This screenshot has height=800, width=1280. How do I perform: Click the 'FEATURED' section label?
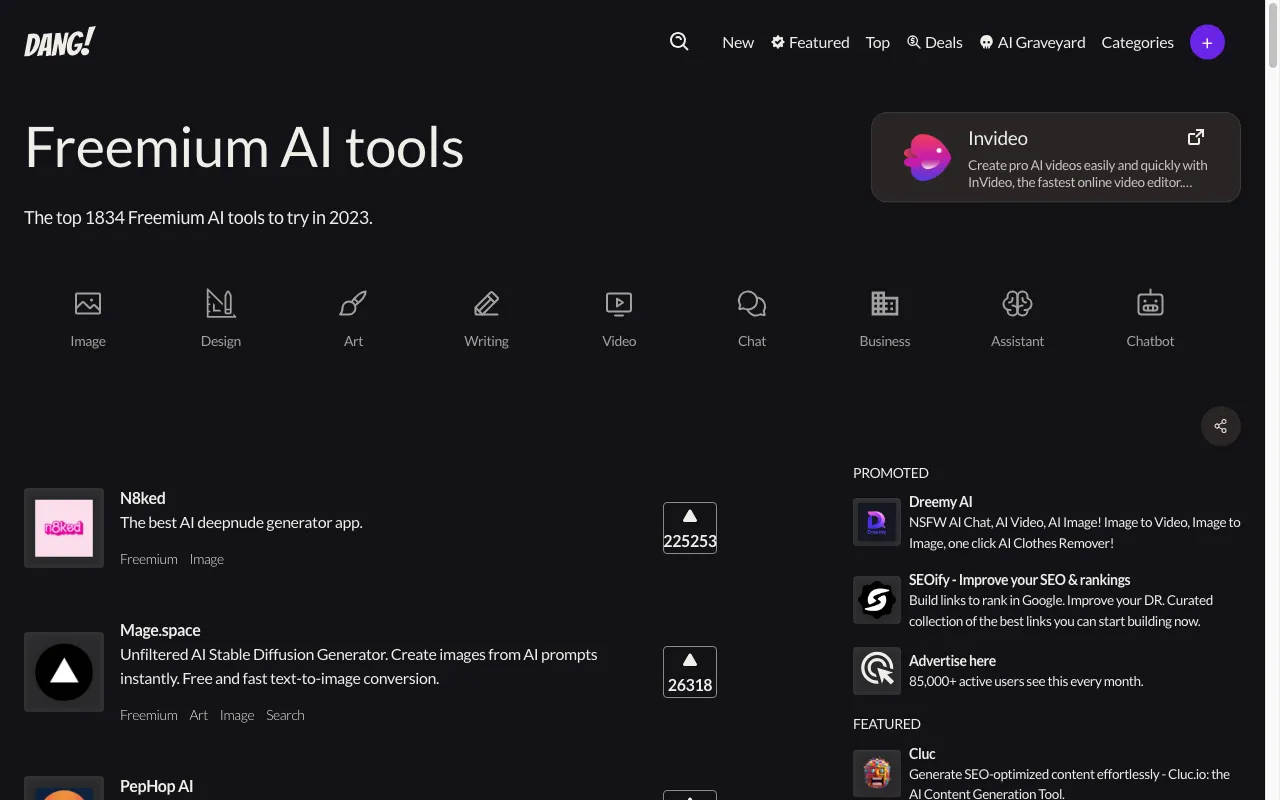pyautogui.click(x=887, y=724)
